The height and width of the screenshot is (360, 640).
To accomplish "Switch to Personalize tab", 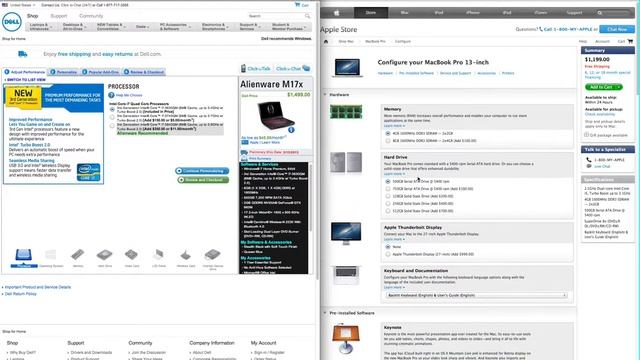I will (x=64, y=72).
